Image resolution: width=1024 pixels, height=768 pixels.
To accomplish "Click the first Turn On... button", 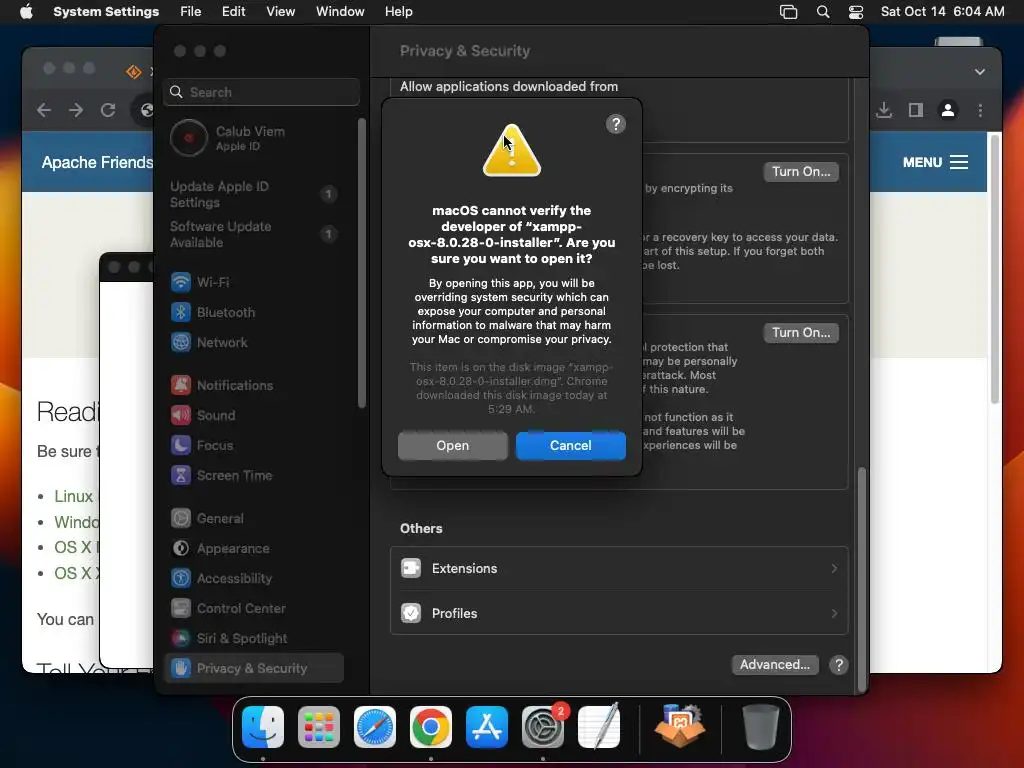I will pyautogui.click(x=801, y=172).
